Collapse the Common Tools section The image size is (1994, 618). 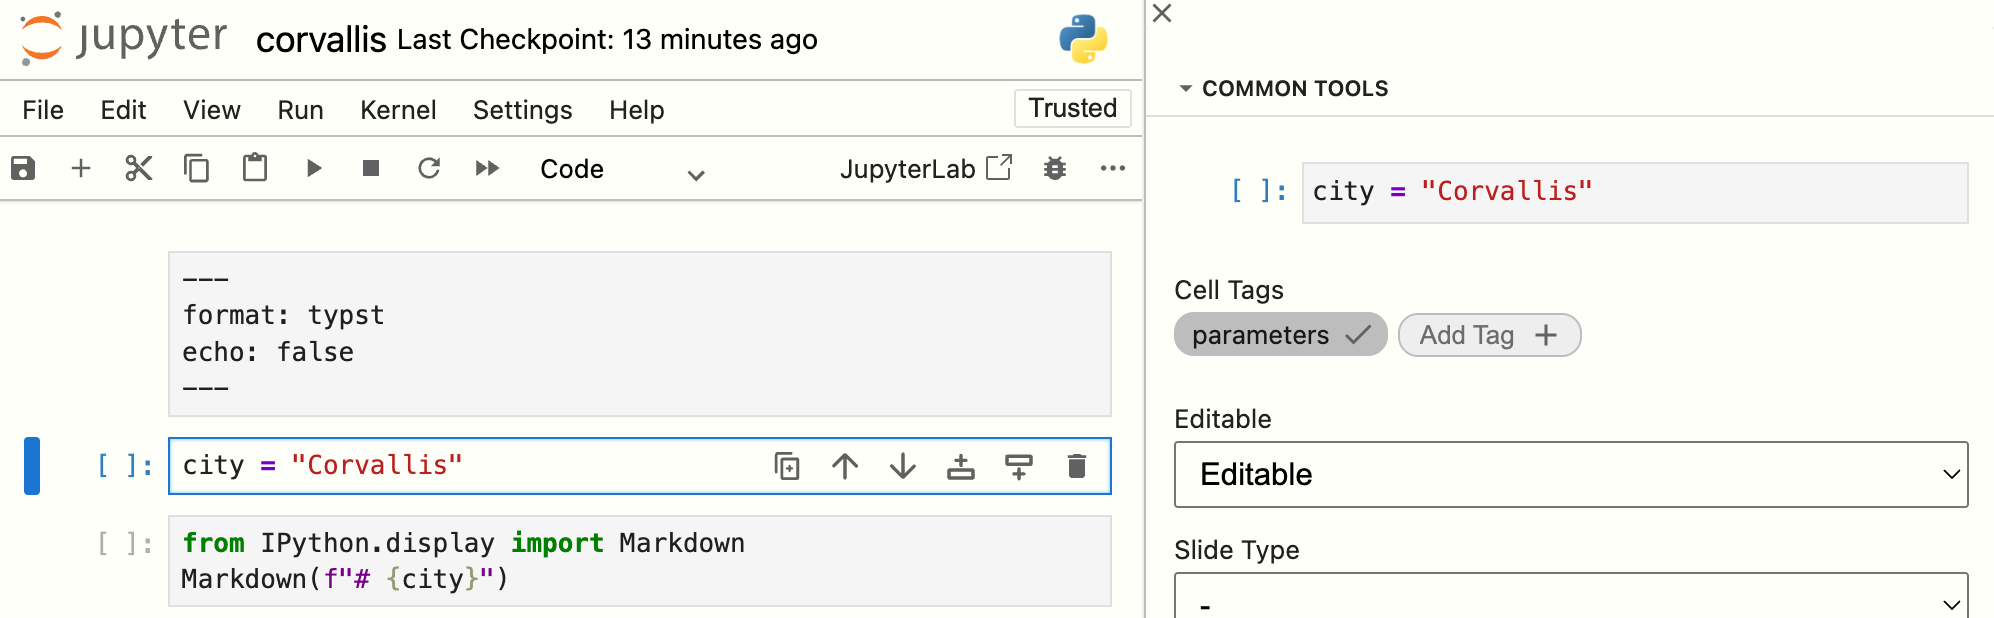click(1186, 89)
